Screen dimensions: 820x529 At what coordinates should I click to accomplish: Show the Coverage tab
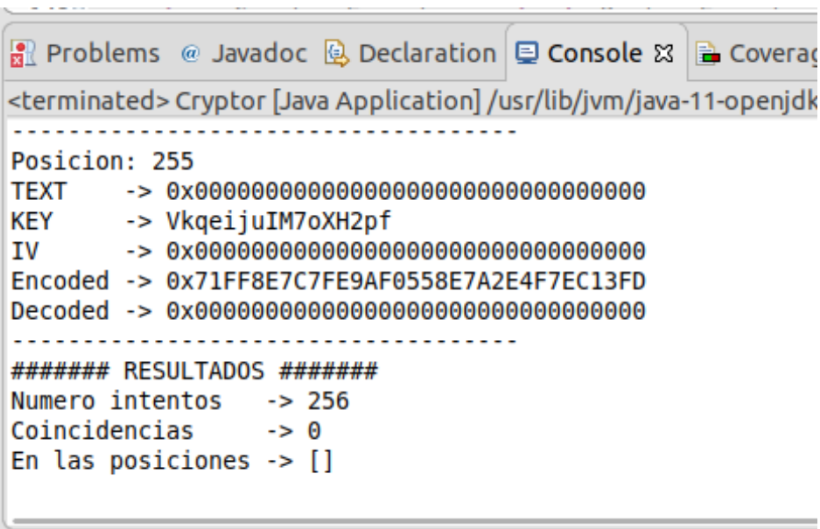772,54
